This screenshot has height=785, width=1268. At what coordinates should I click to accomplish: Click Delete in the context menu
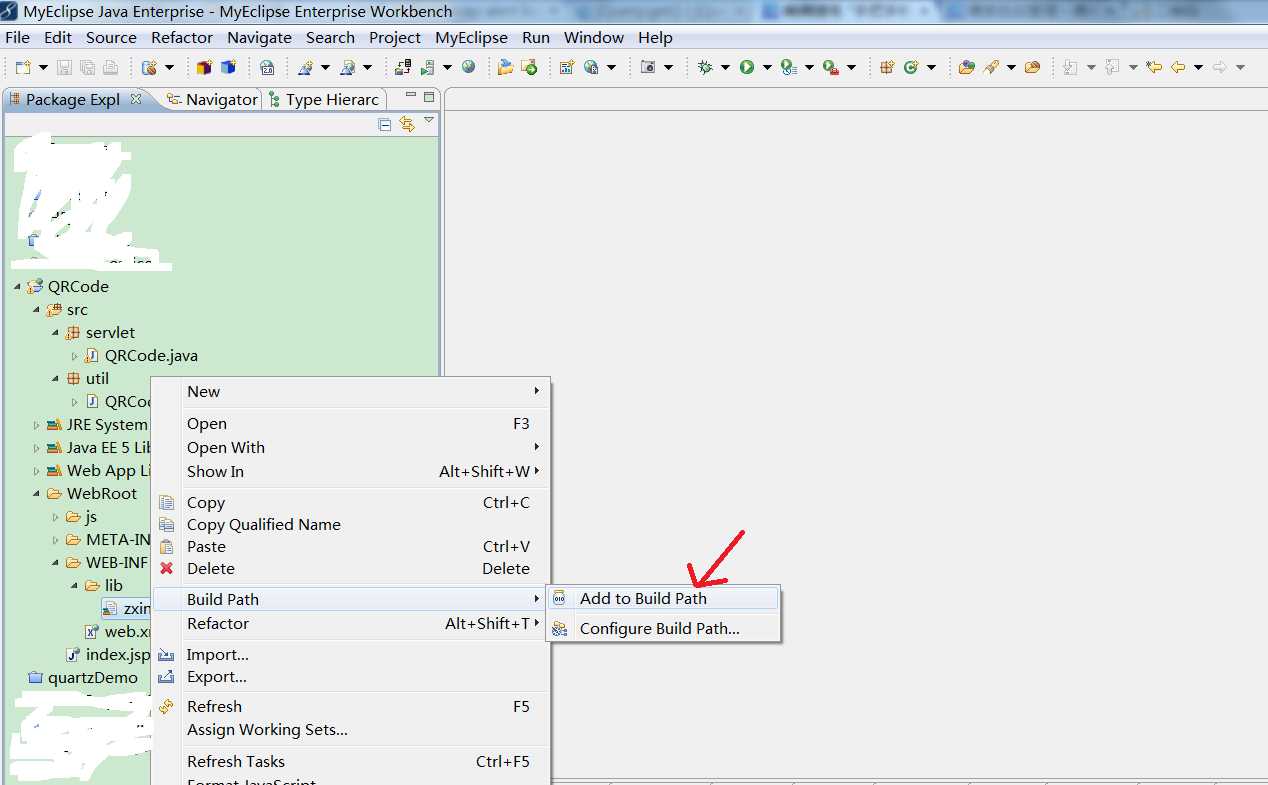pos(348,568)
